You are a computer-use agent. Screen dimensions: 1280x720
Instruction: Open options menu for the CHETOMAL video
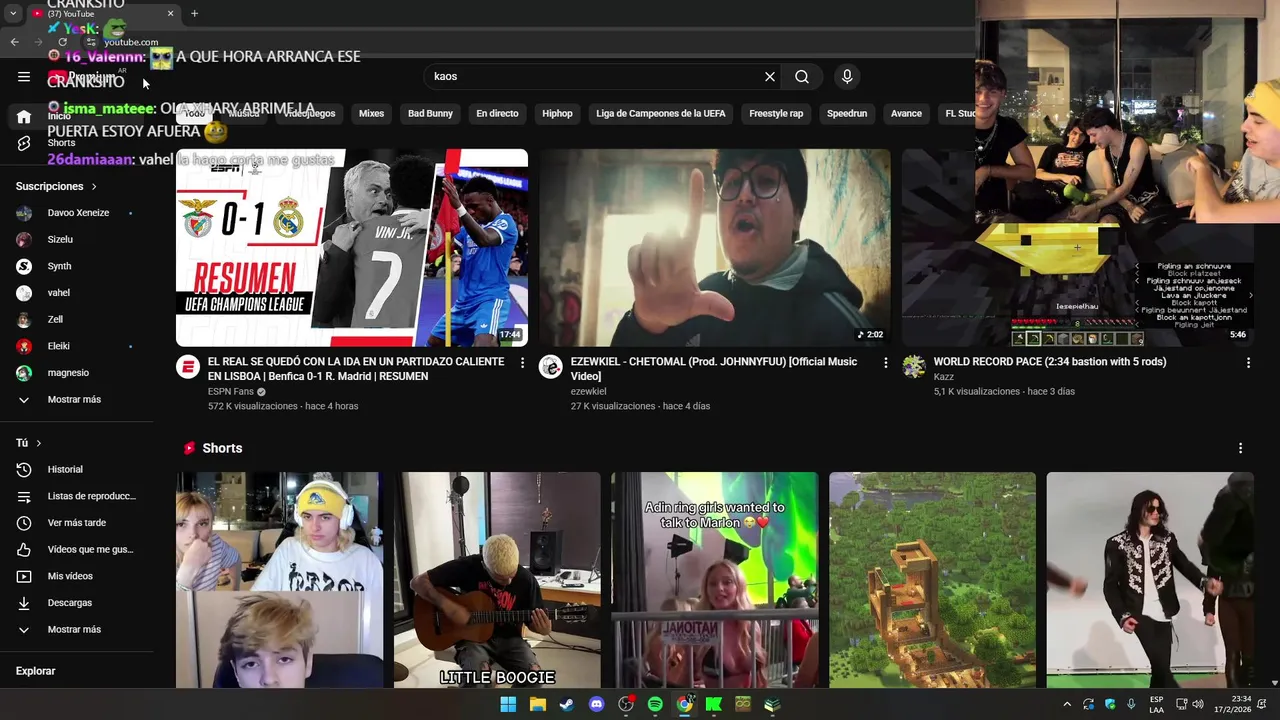pos(885,362)
